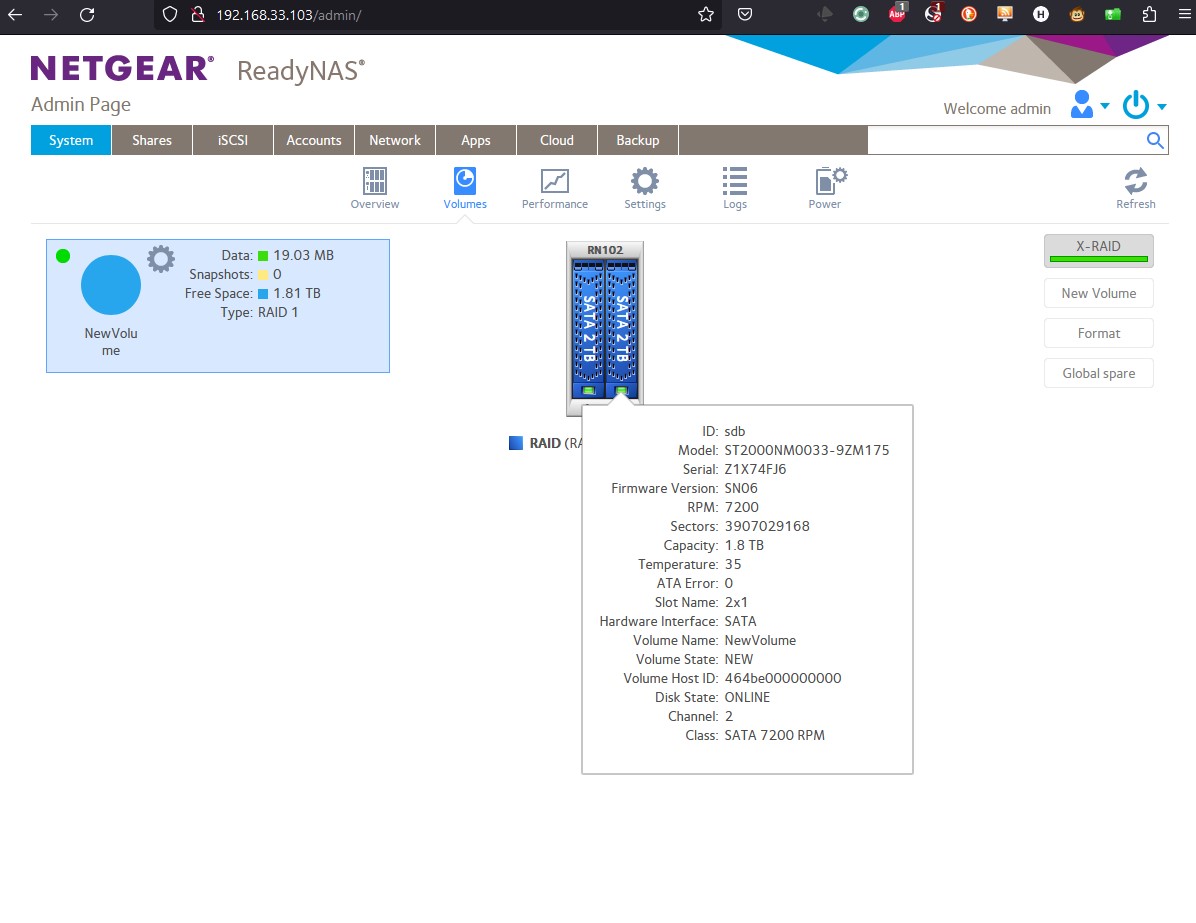Click the Settings gear icon in toolbar

pos(644,182)
